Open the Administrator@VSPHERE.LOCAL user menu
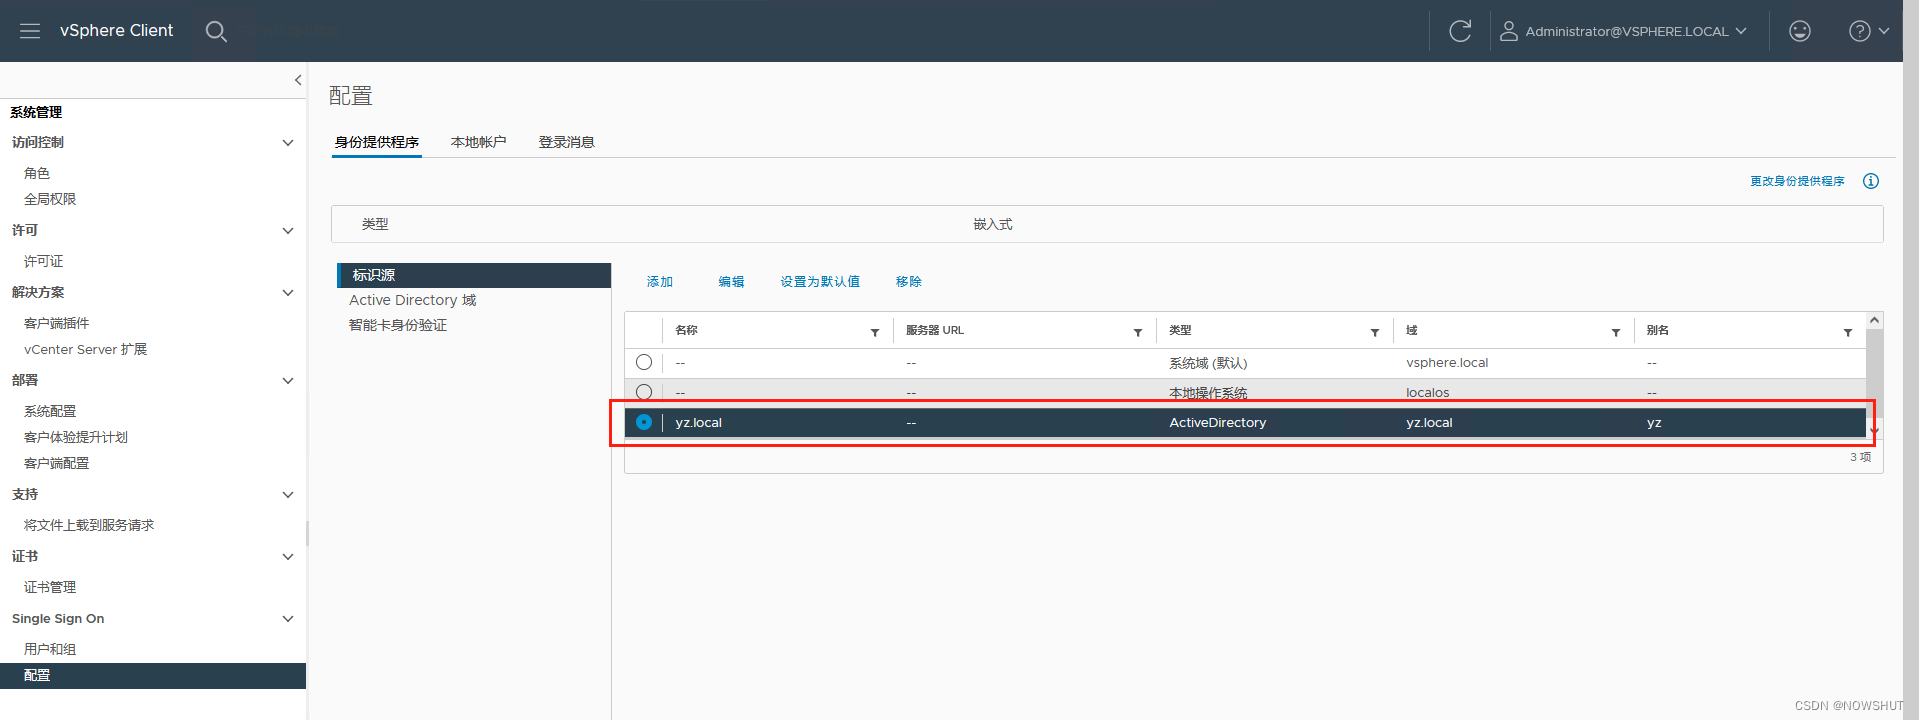This screenshot has width=1919, height=720. pos(1623,31)
